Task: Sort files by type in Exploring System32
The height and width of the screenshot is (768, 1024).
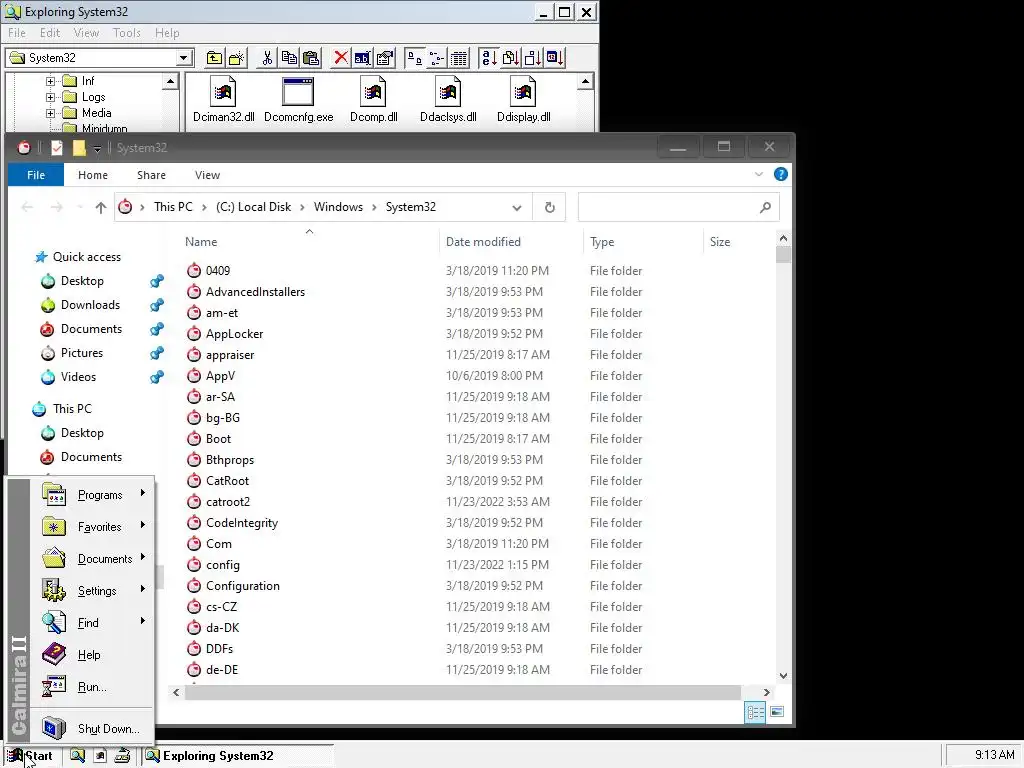Action: (x=510, y=58)
